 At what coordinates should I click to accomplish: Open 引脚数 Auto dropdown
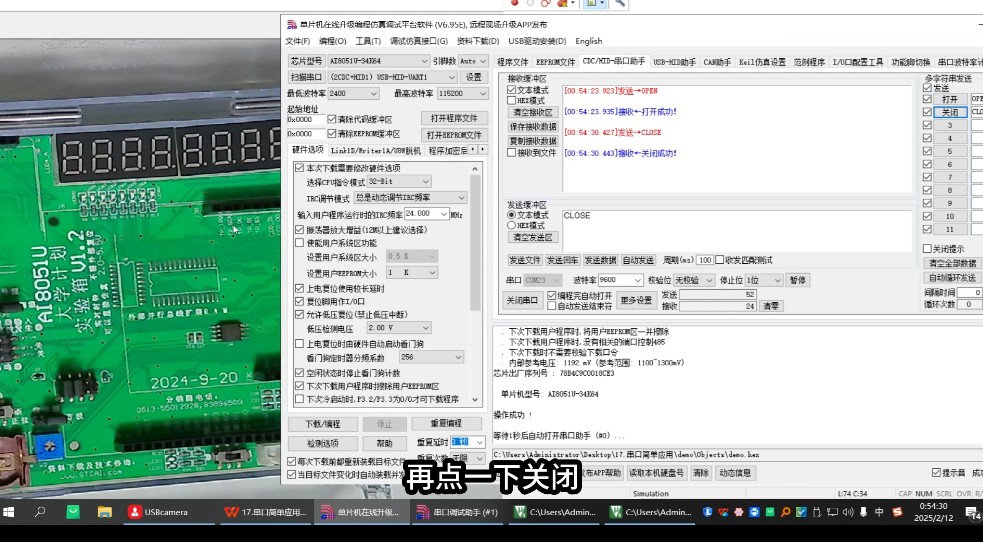[473, 61]
